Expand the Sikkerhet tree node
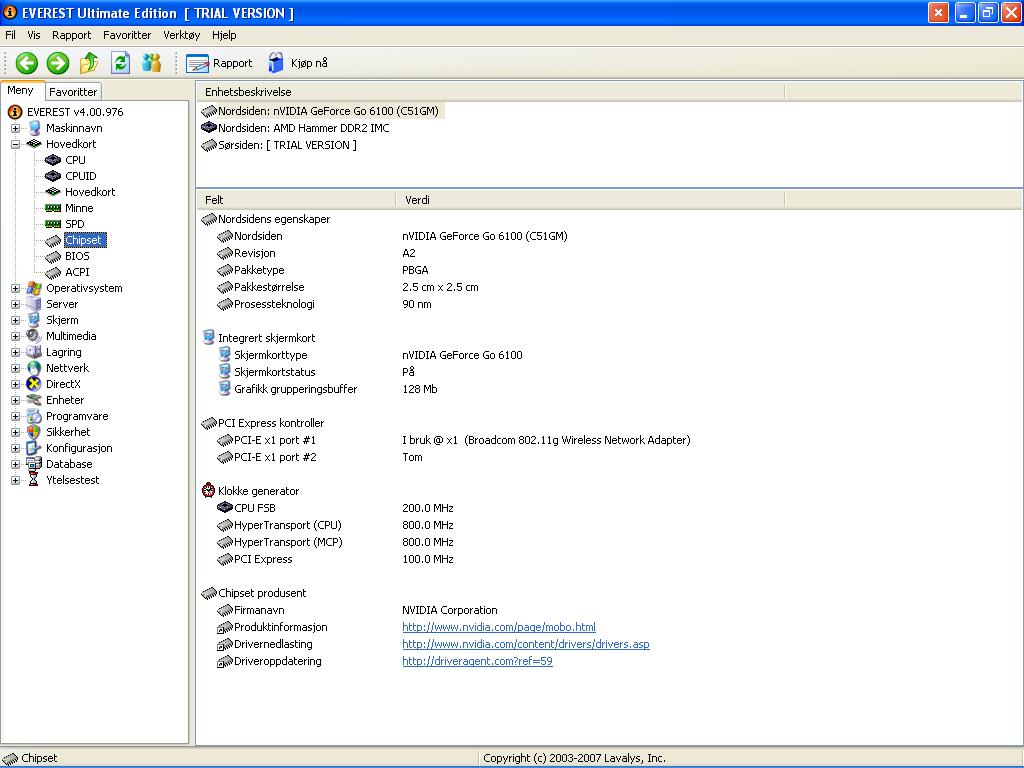 (x=15, y=432)
